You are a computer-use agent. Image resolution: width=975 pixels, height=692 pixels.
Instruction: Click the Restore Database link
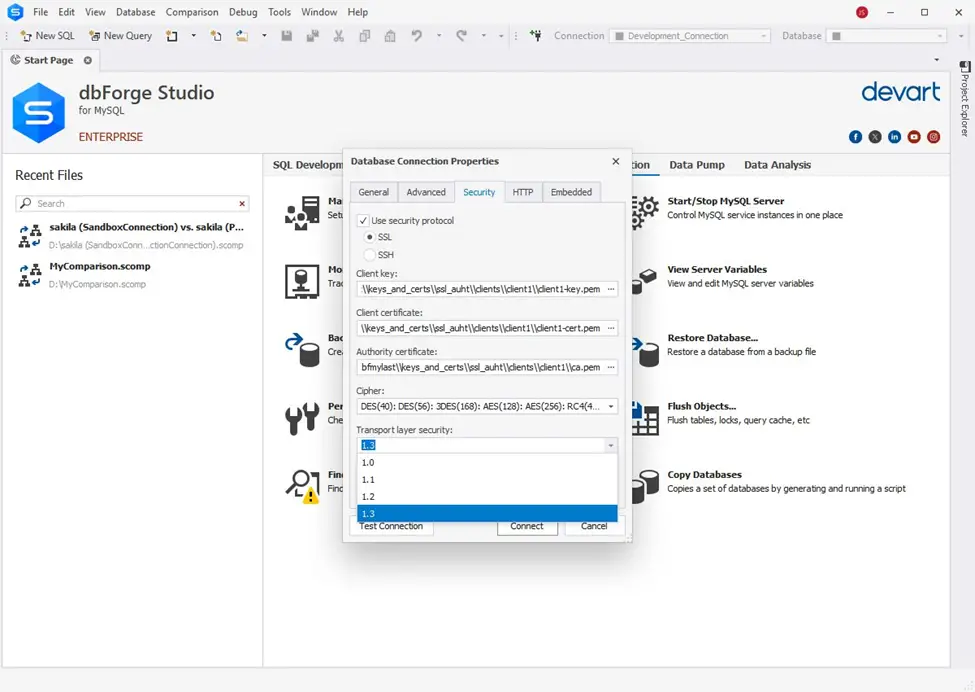coord(713,338)
